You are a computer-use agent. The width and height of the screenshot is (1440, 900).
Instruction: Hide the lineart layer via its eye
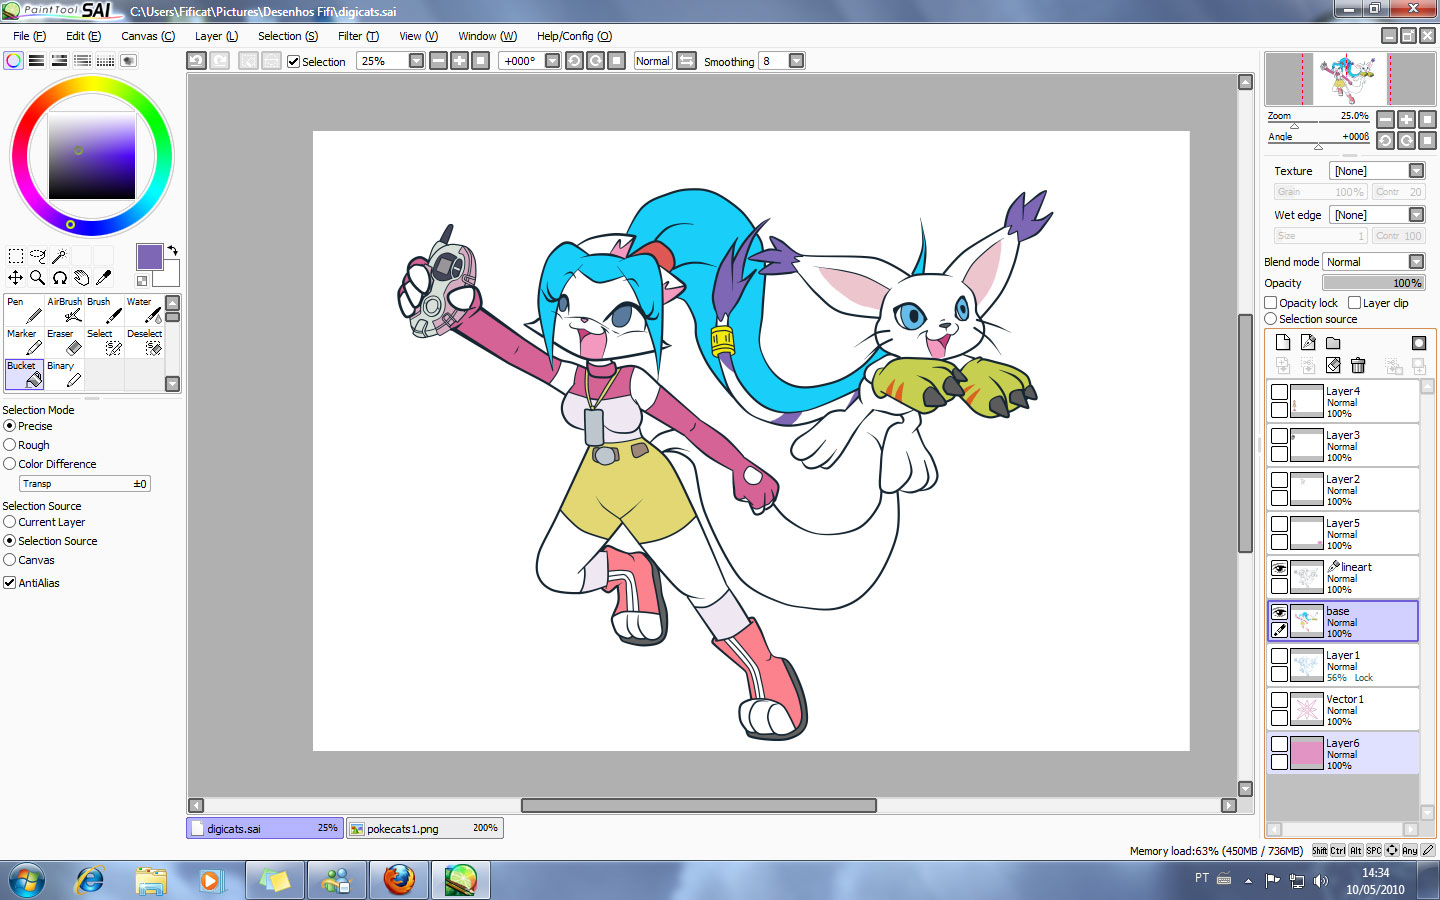[1279, 568]
